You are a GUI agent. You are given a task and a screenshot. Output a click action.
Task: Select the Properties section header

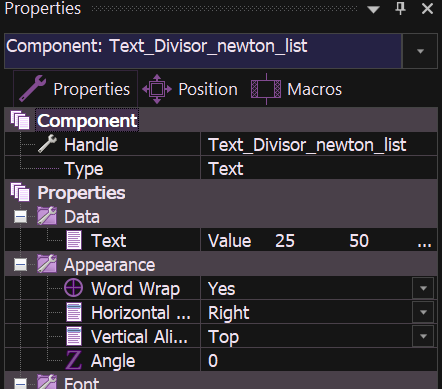click(81, 193)
